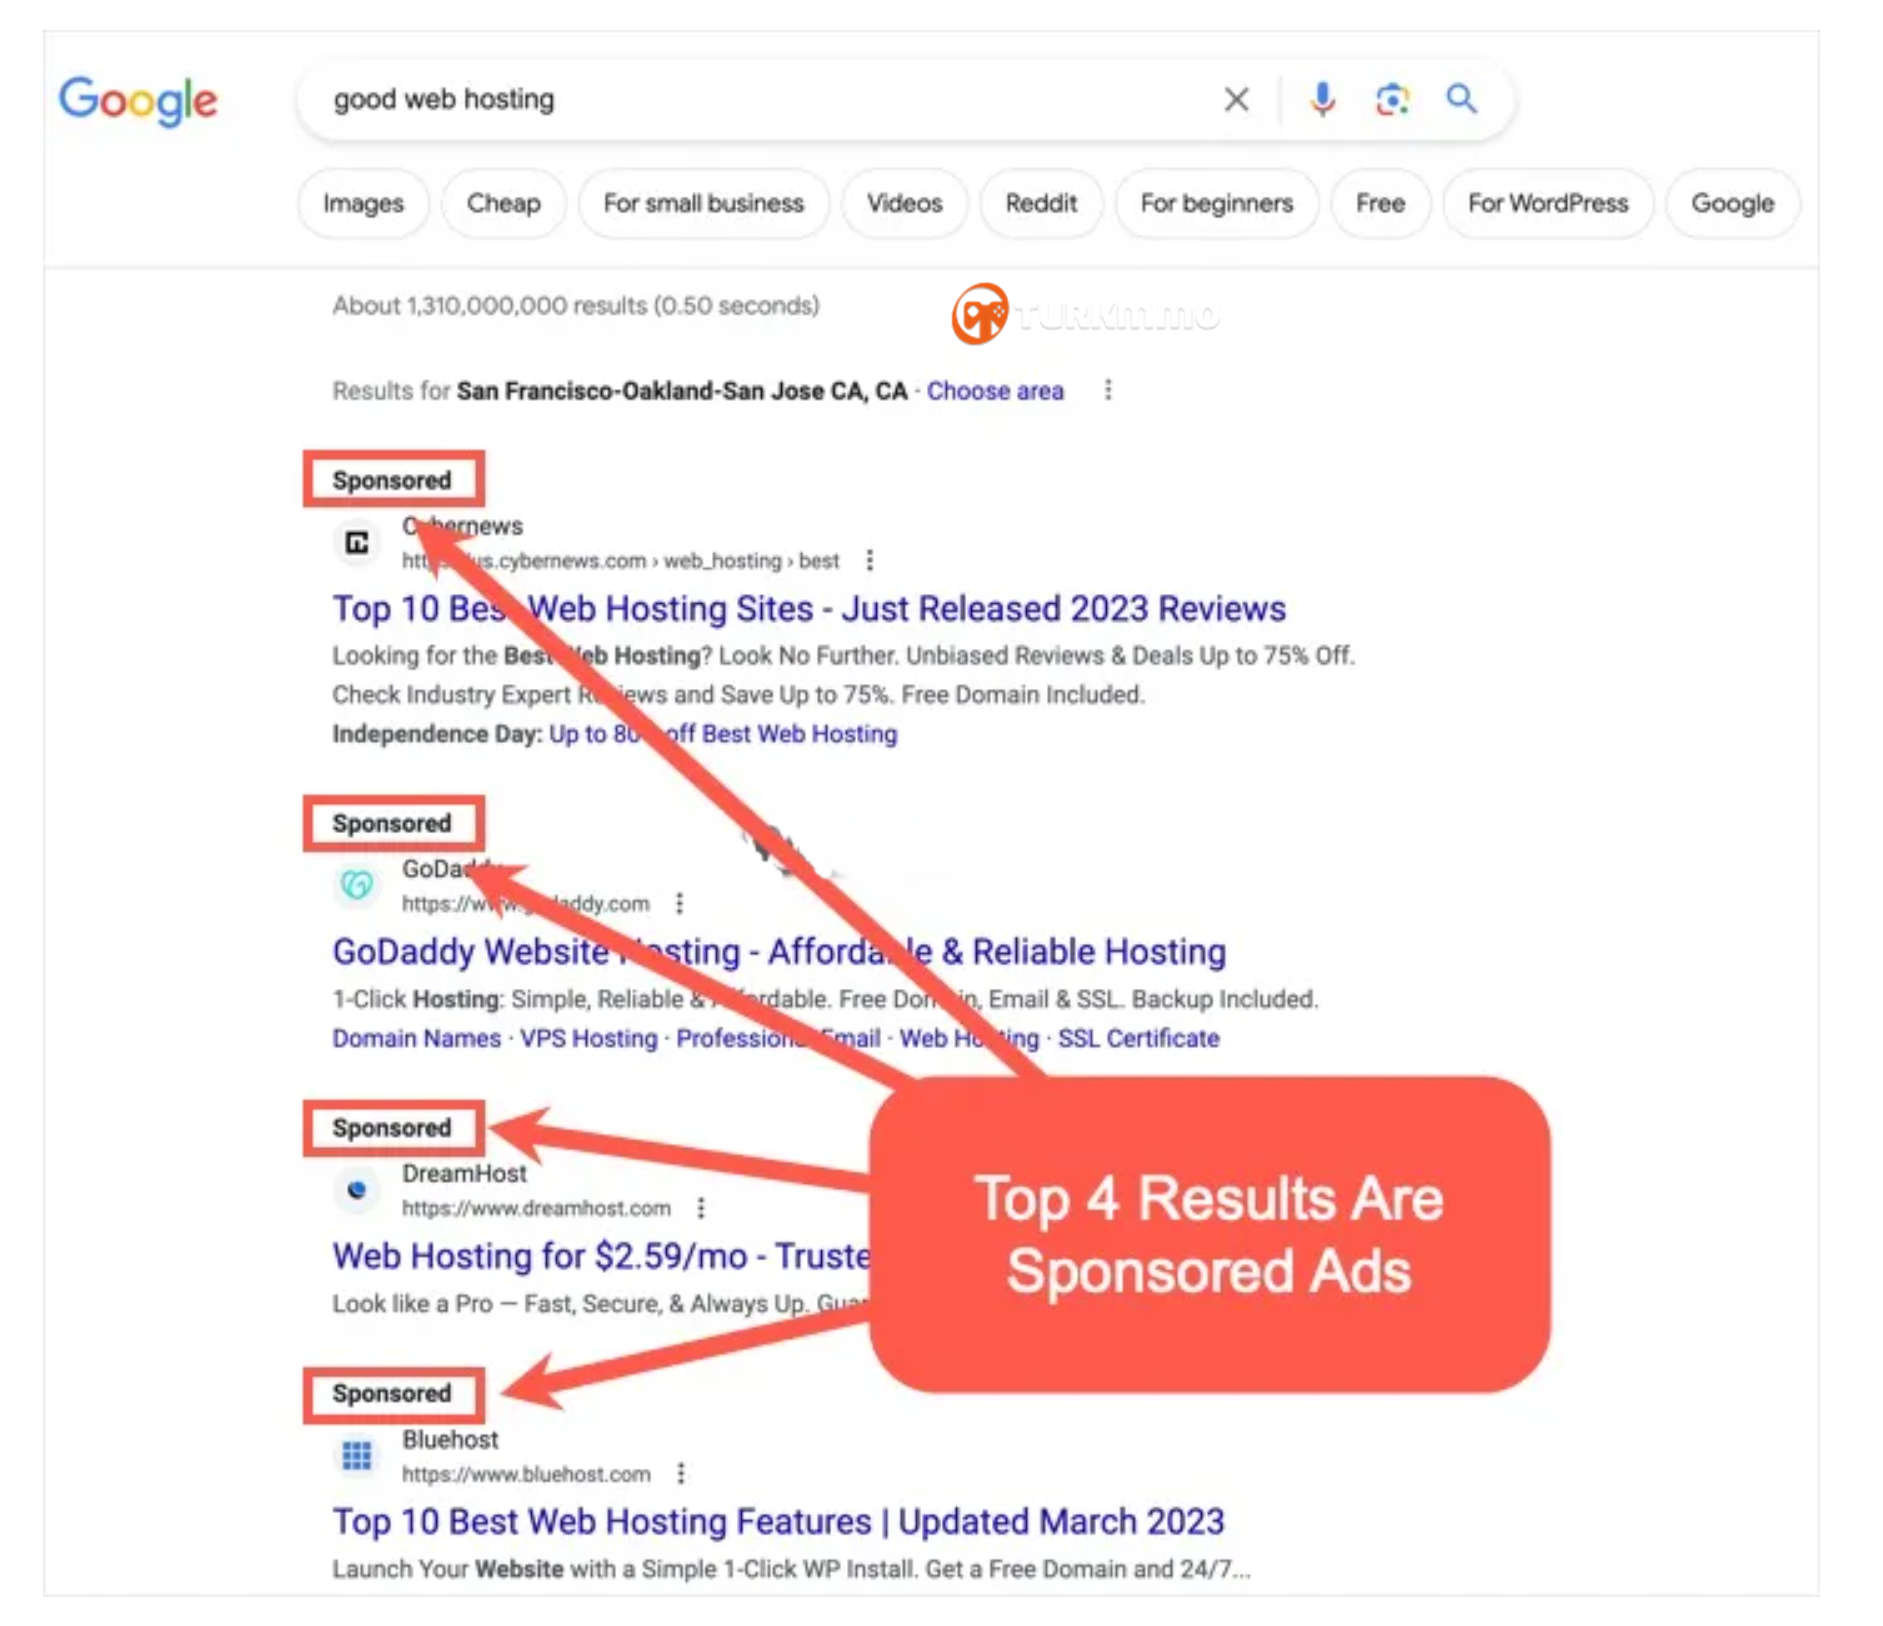Click the Domain Names sitelink

point(416,1038)
